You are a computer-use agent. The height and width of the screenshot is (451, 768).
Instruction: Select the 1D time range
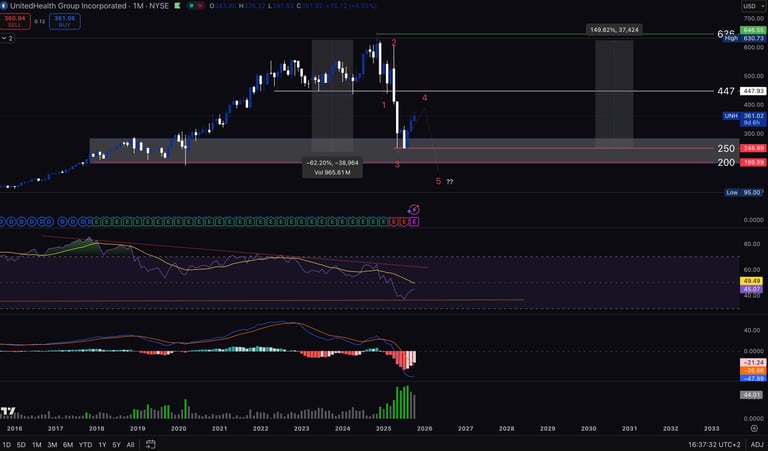pos(7,445)
